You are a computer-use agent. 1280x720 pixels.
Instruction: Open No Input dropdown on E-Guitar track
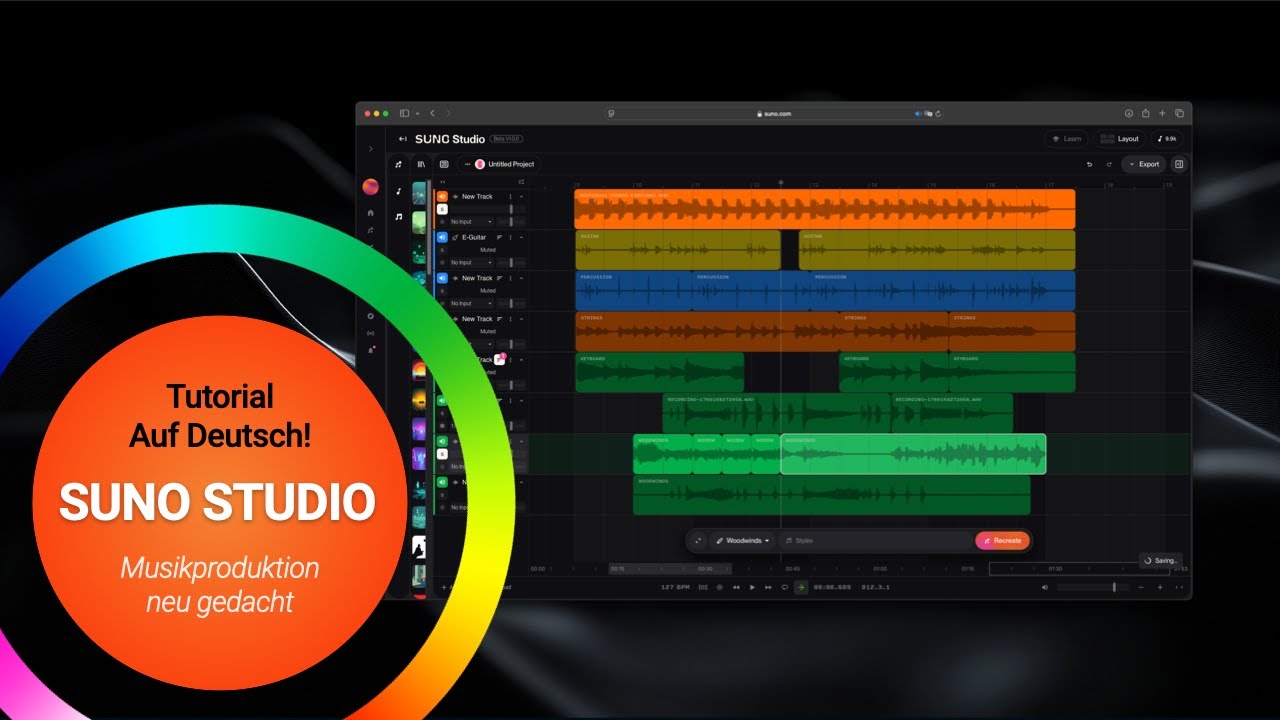pos(471,263)
